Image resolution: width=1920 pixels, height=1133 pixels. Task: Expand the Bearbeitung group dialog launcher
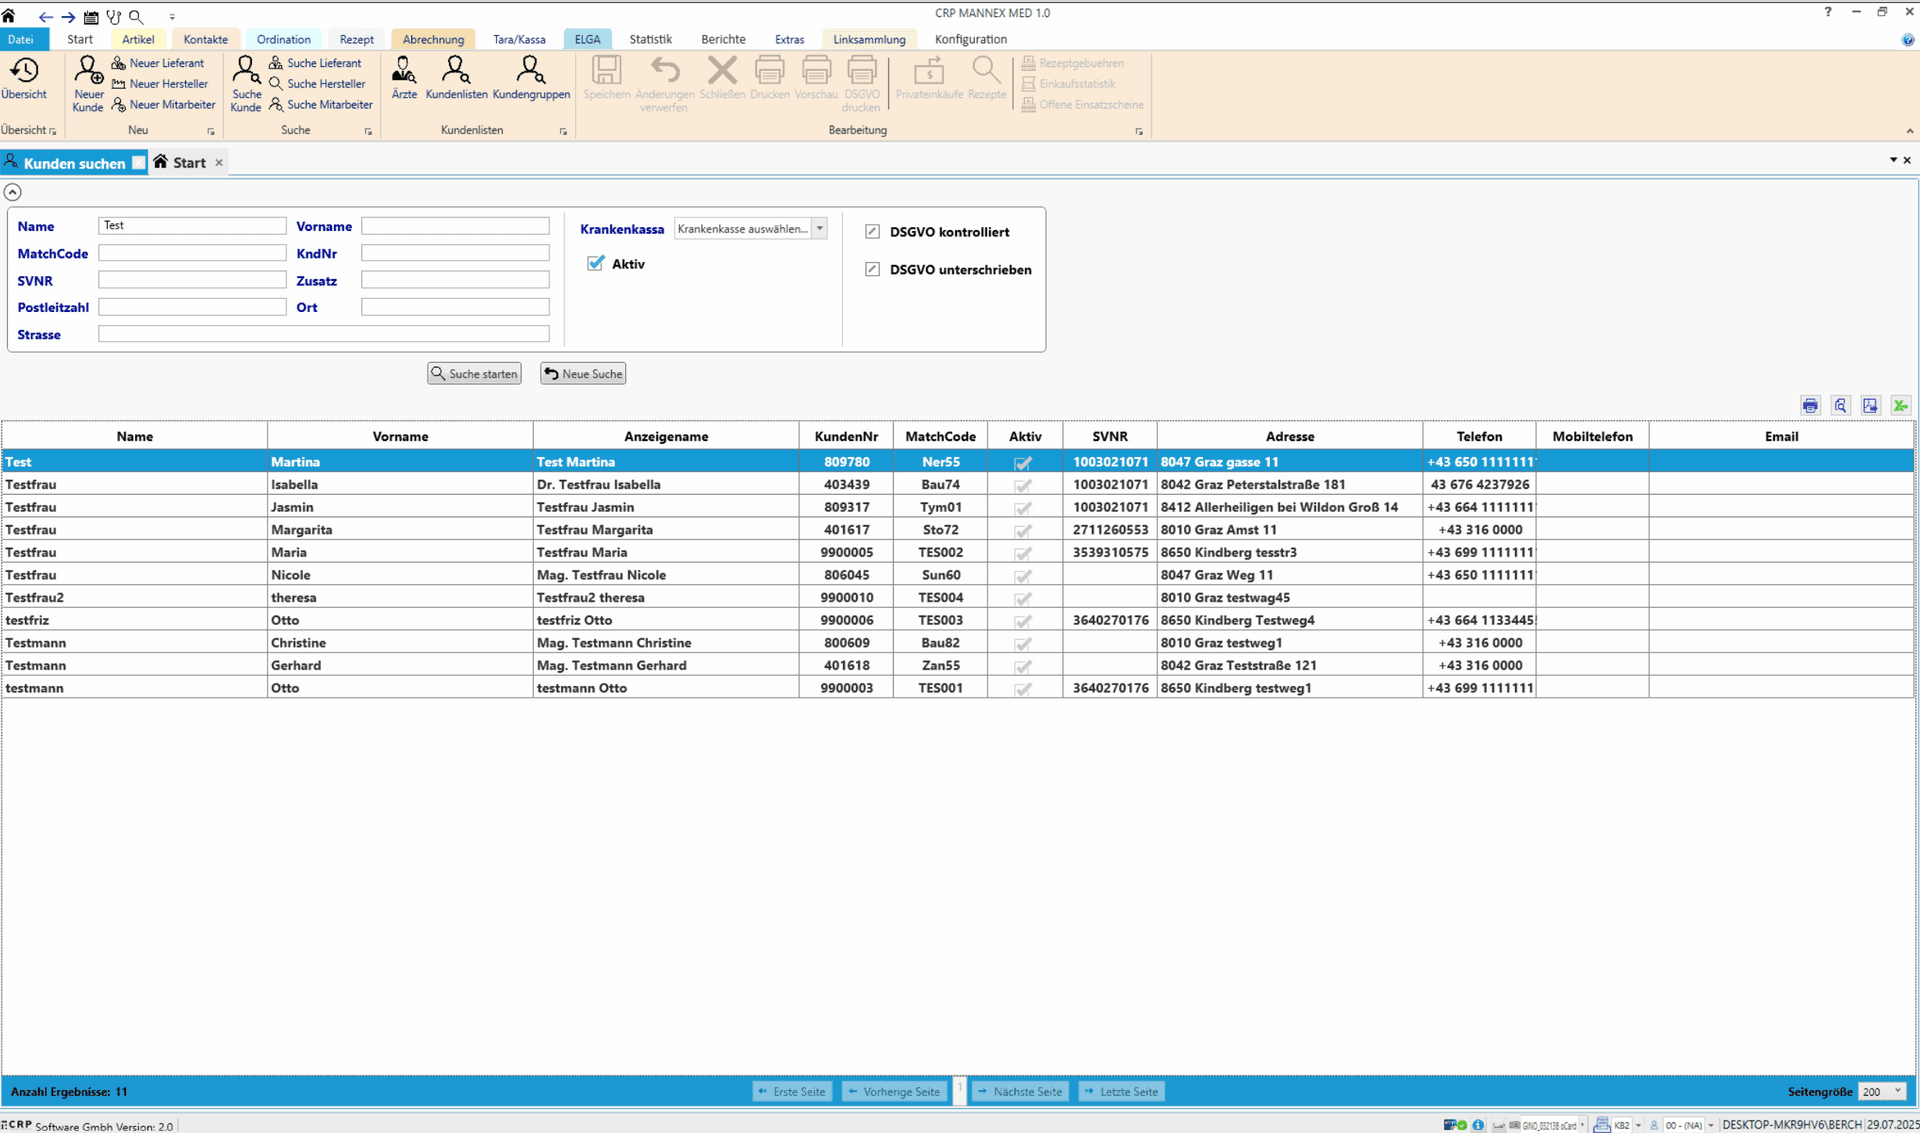point(1139,131)
